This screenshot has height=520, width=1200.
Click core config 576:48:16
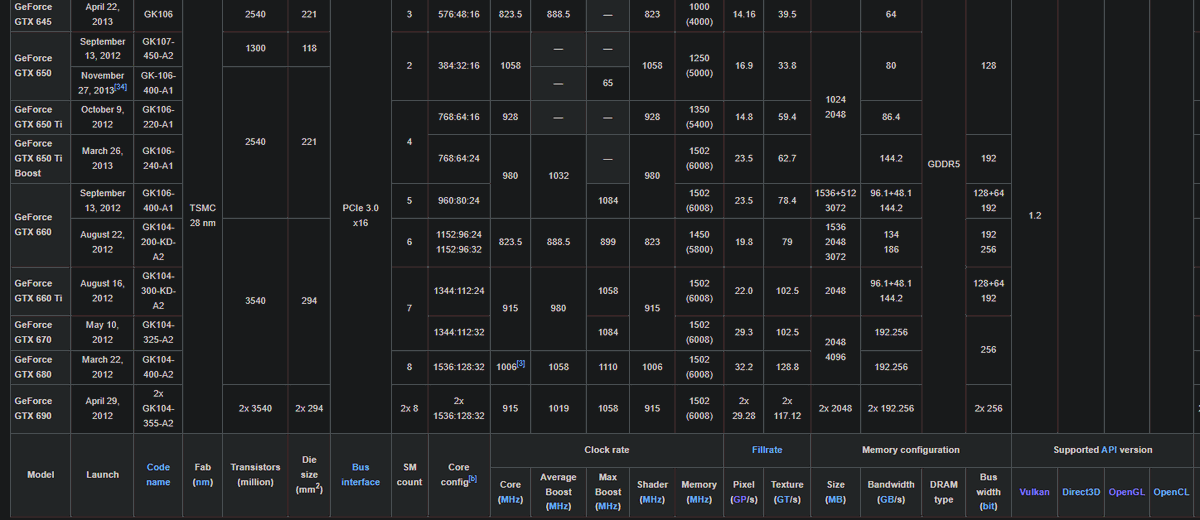click(459, 15)
